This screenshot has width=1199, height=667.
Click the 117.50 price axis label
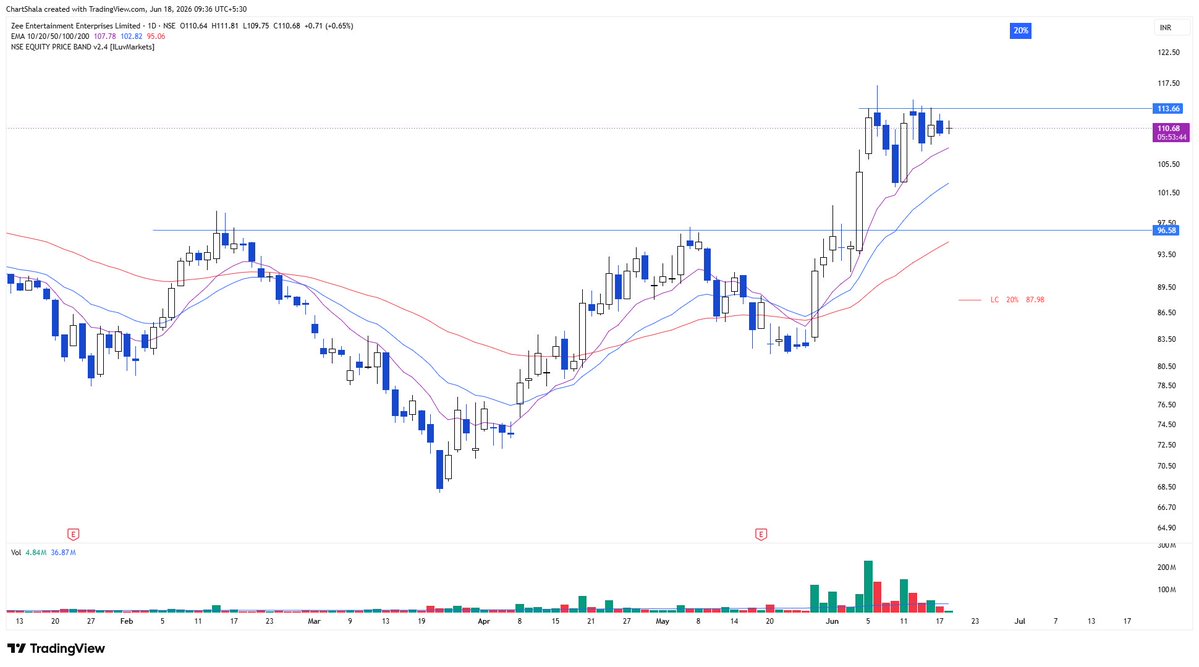[x=1168, y=83]
